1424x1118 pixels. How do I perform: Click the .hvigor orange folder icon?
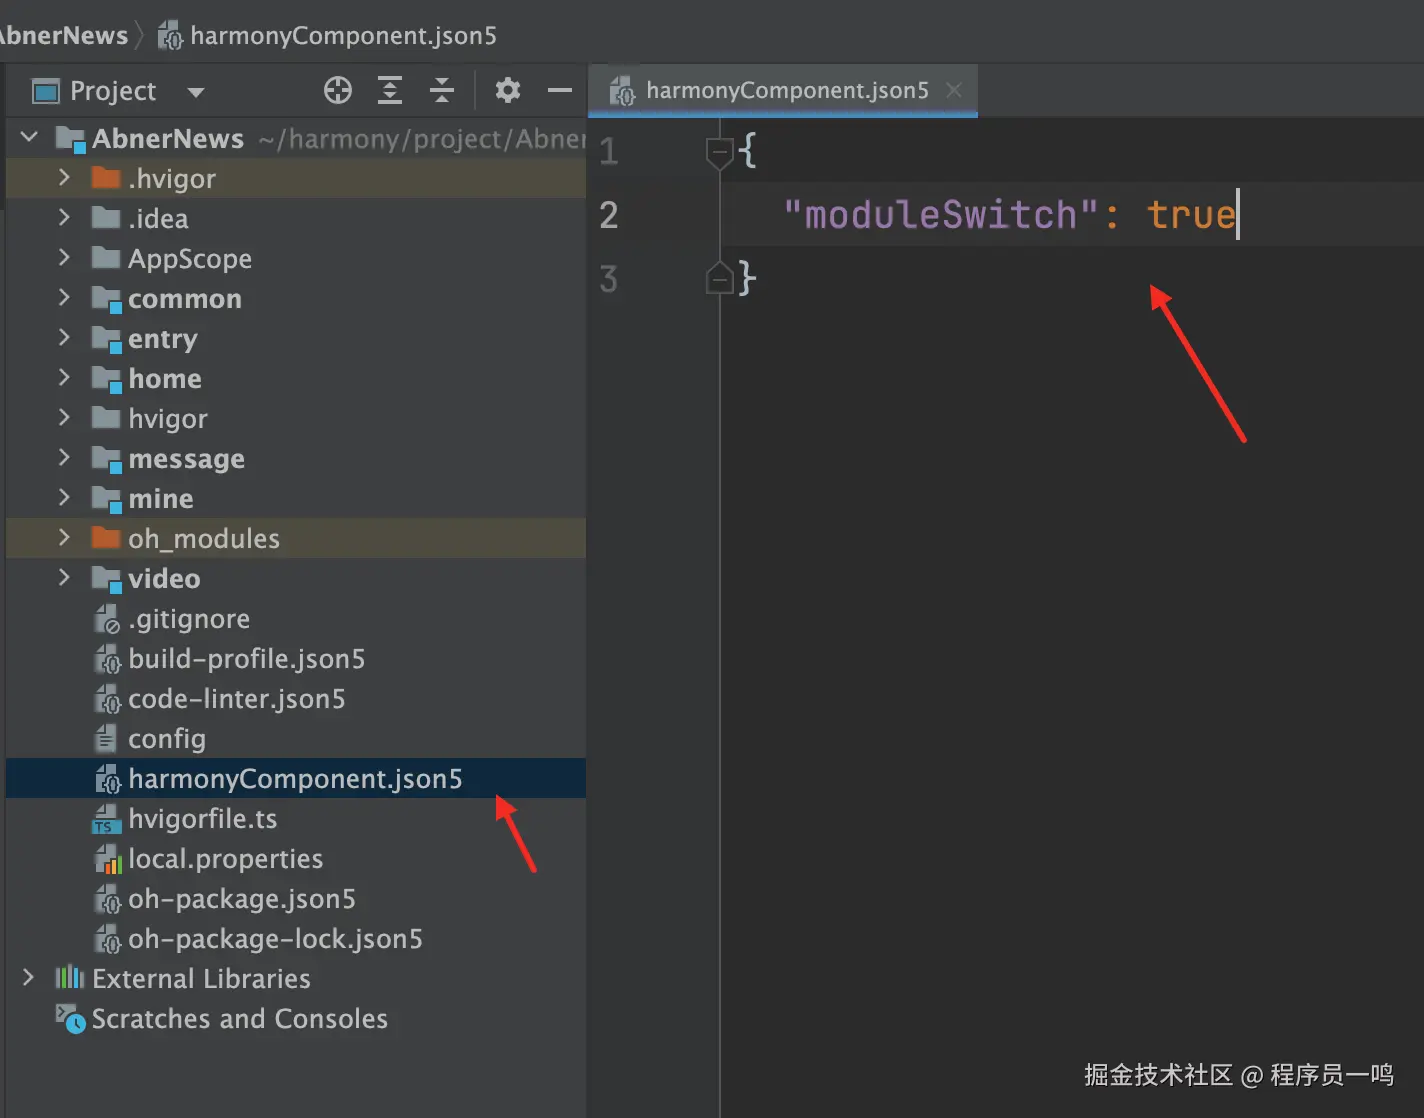point(105,178)
